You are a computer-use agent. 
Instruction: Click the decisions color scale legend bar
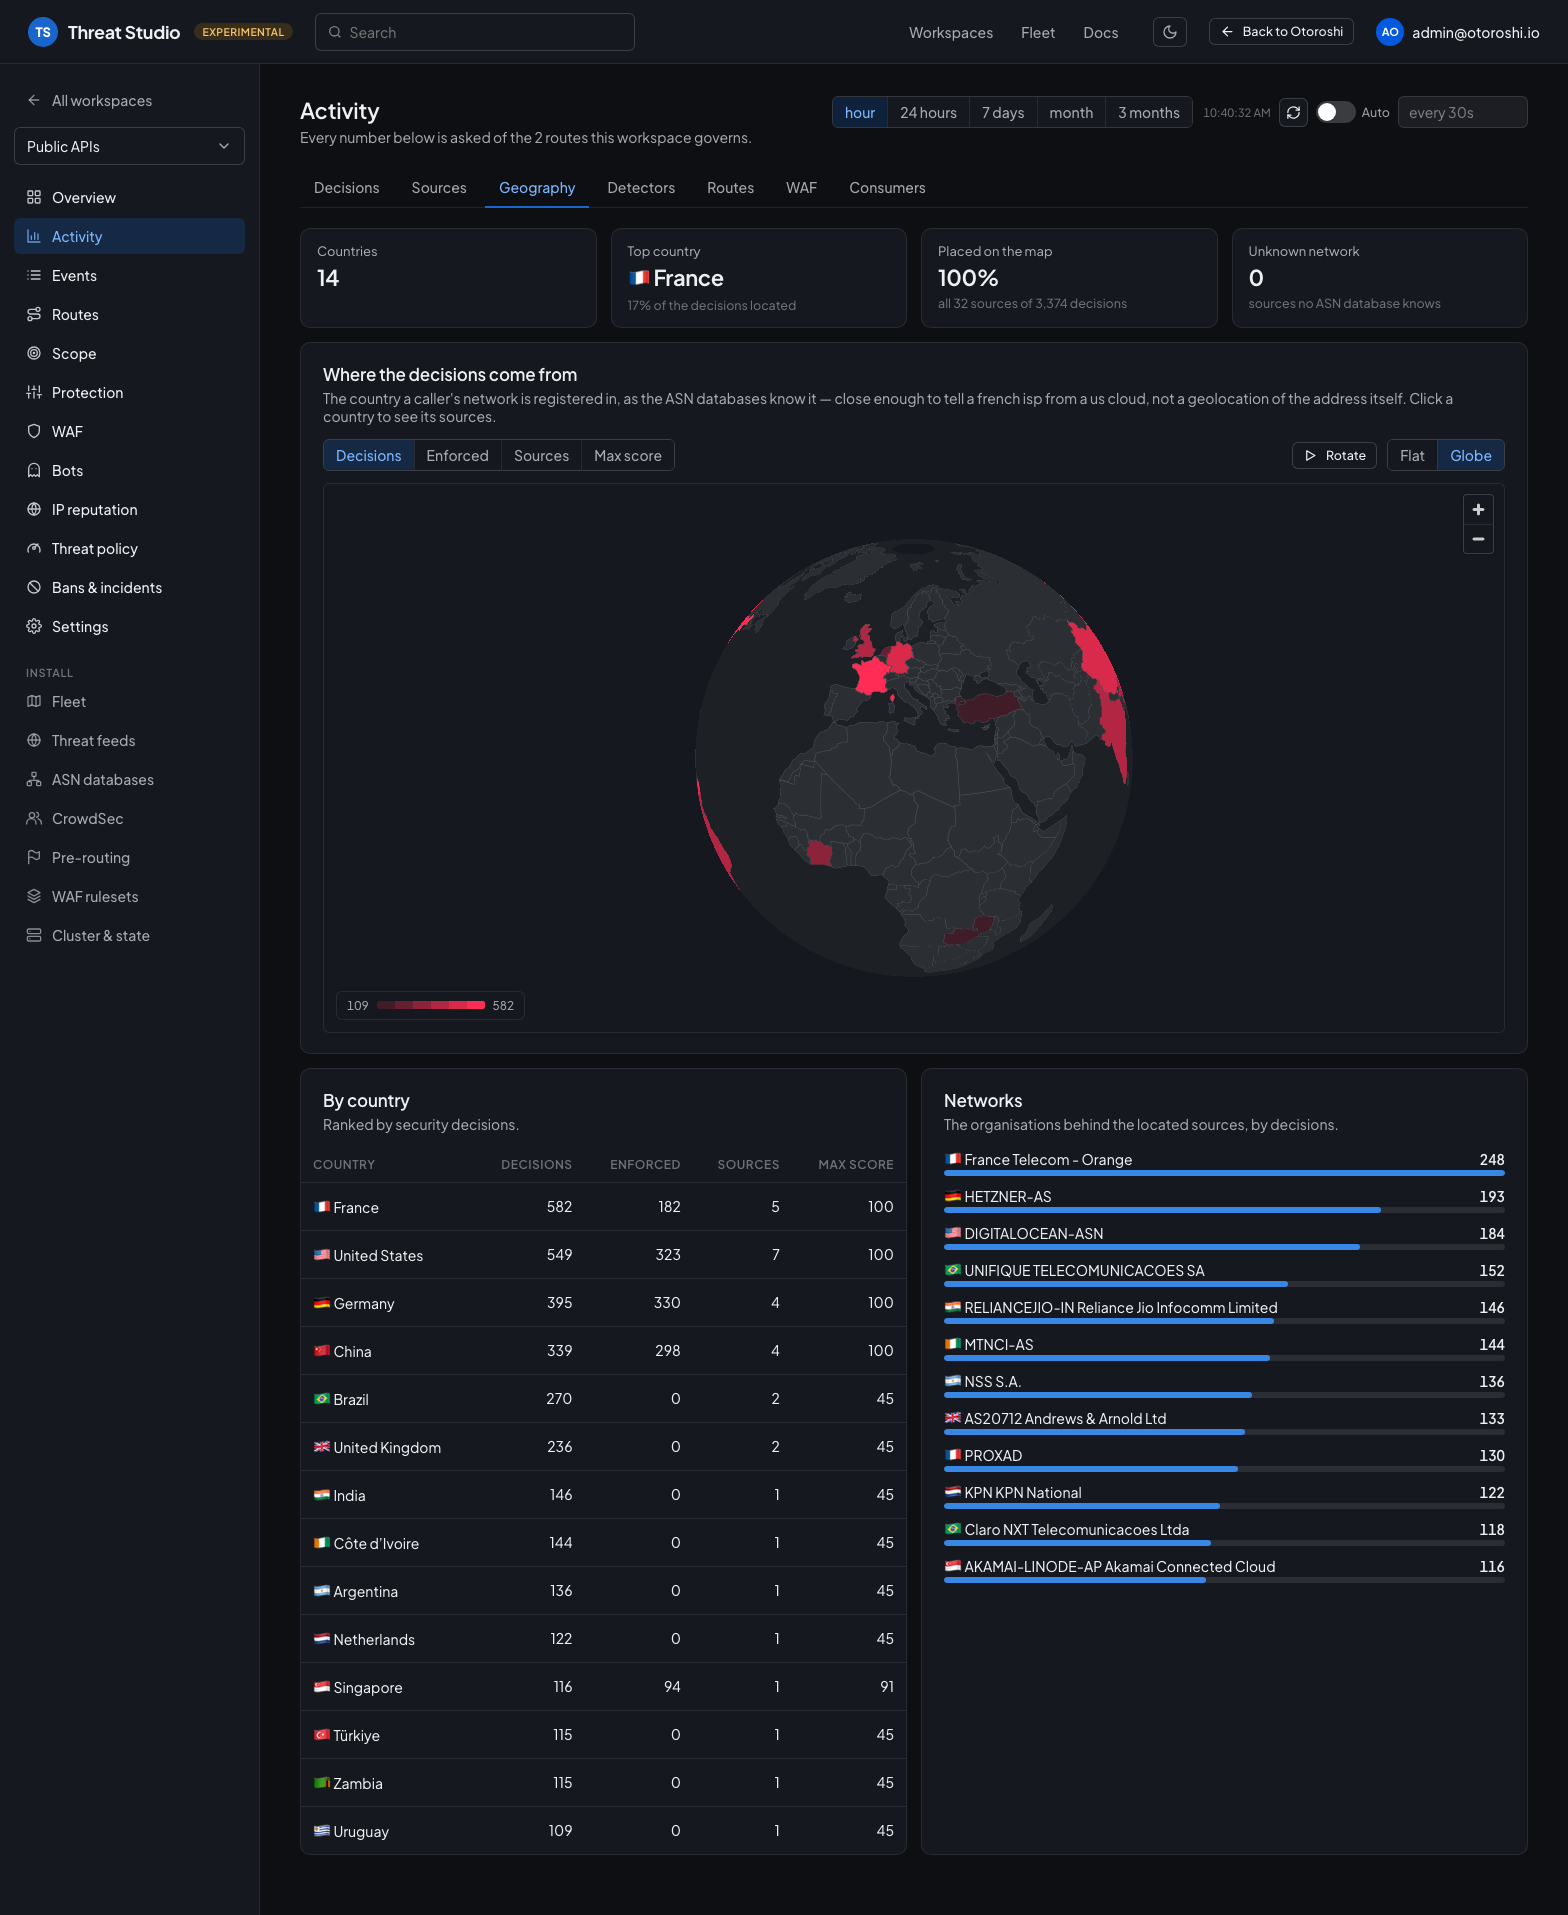[x=431, y=1005]
